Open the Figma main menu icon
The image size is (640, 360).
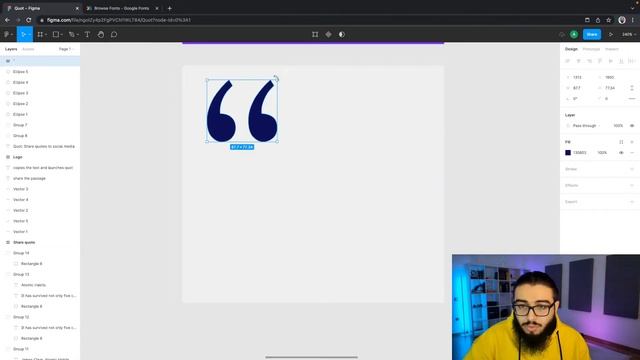(7, 35)
